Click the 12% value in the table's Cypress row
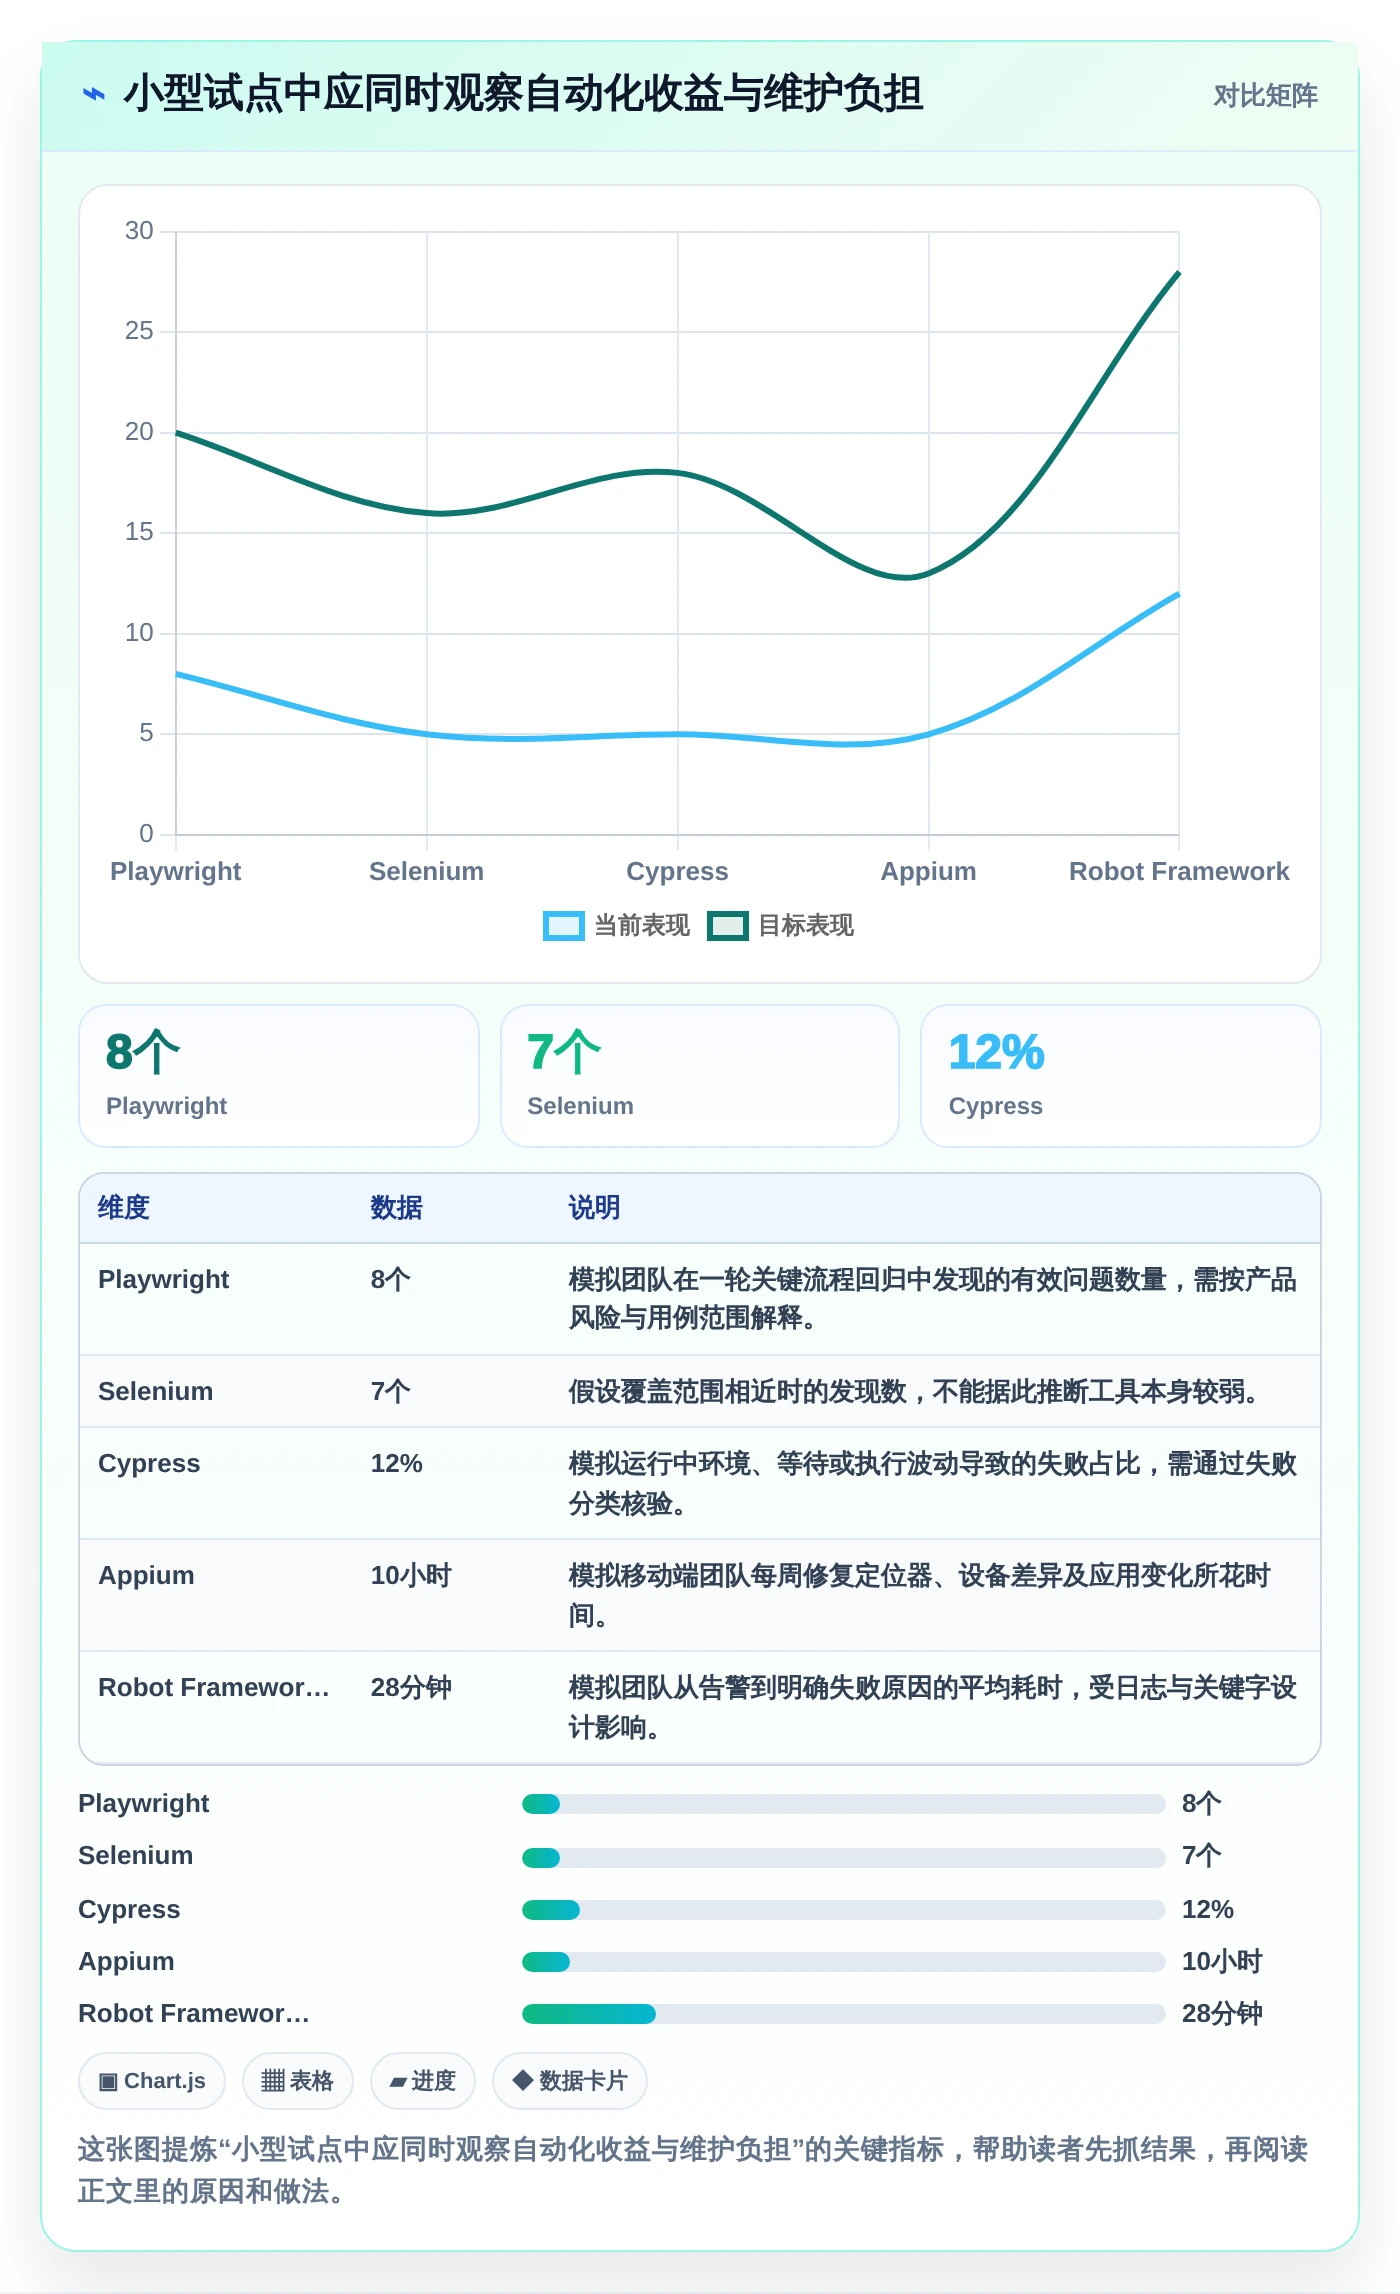Screen dimensions: 1400x2294 [x=397, y=1464]
